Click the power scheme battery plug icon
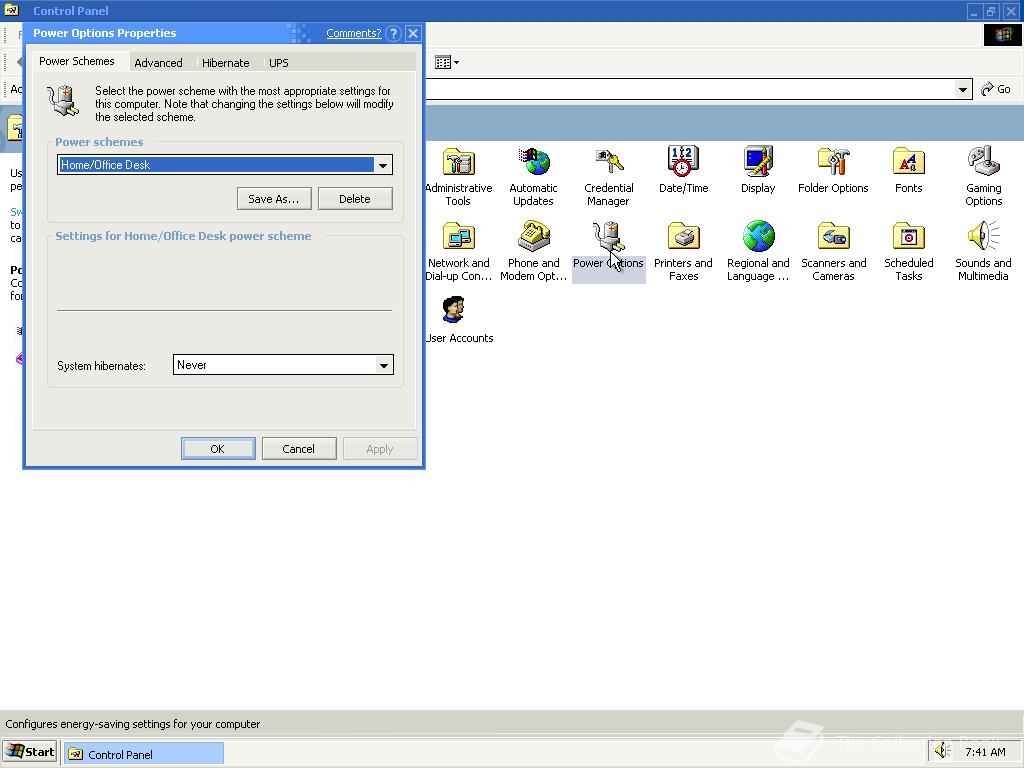1024x768 pixels. [63, 102]
